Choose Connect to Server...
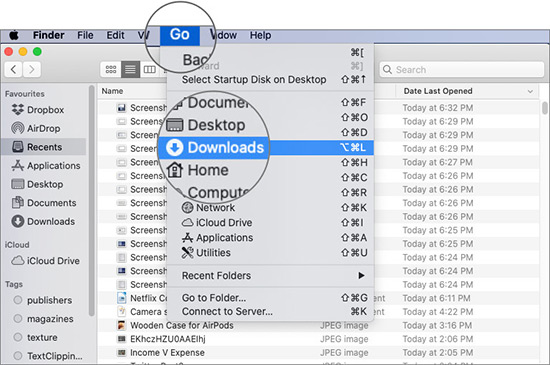Screen dimensions: 550x365 coord(270,311)
